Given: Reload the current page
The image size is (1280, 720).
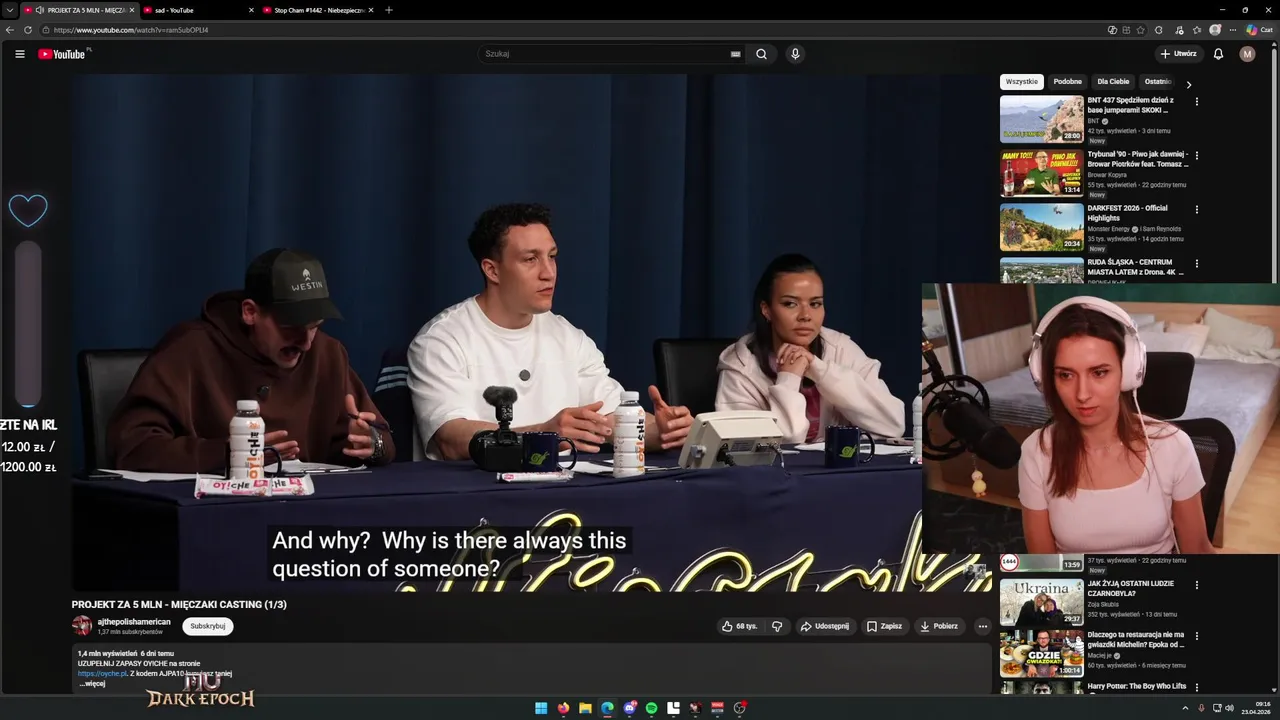Looking at the screenshot, I should pyautogui.click(x=28, y=30).
